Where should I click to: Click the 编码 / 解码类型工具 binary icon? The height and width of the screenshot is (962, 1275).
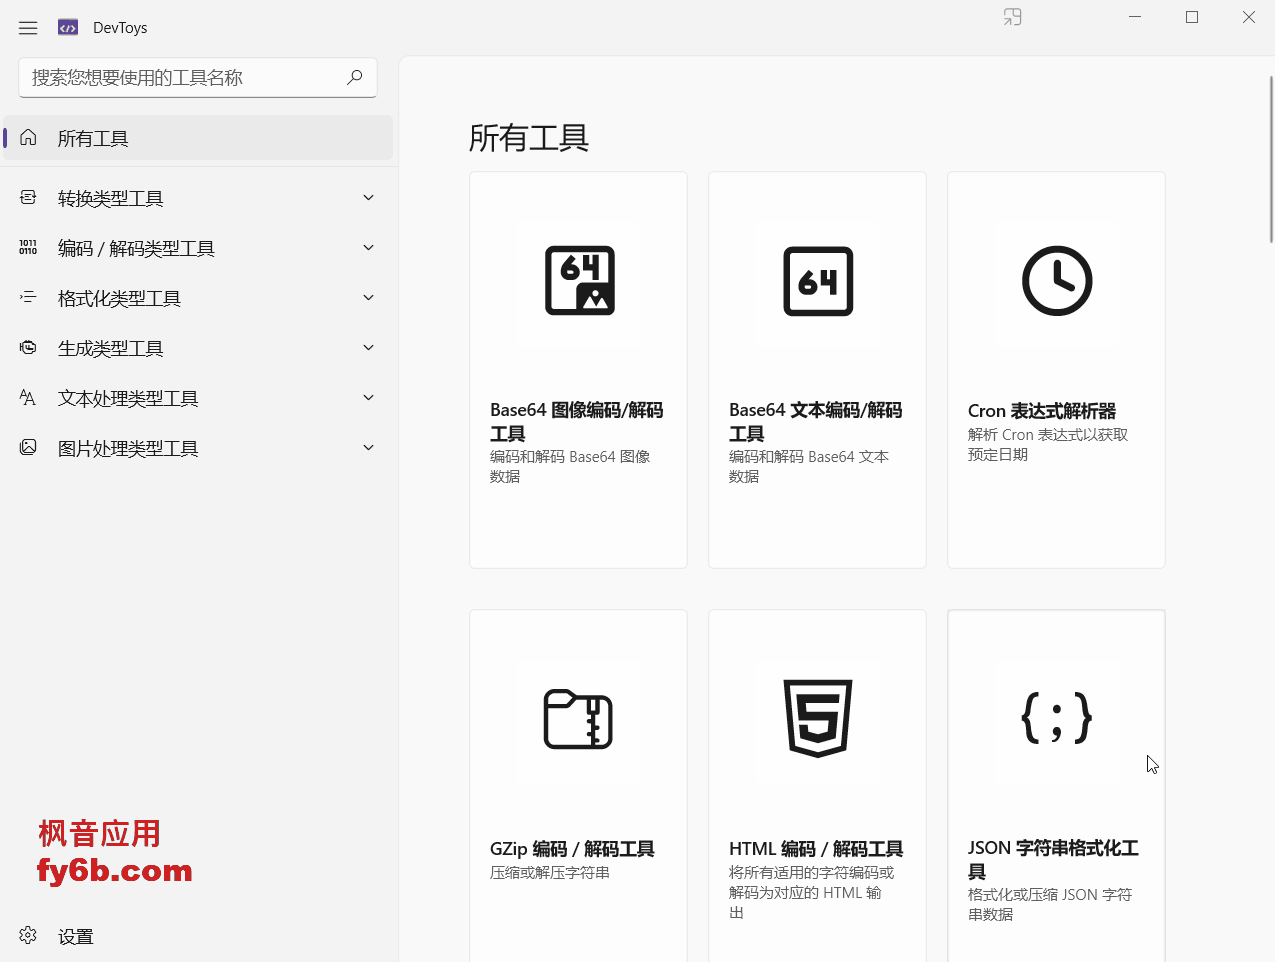(x=28, y=247)
